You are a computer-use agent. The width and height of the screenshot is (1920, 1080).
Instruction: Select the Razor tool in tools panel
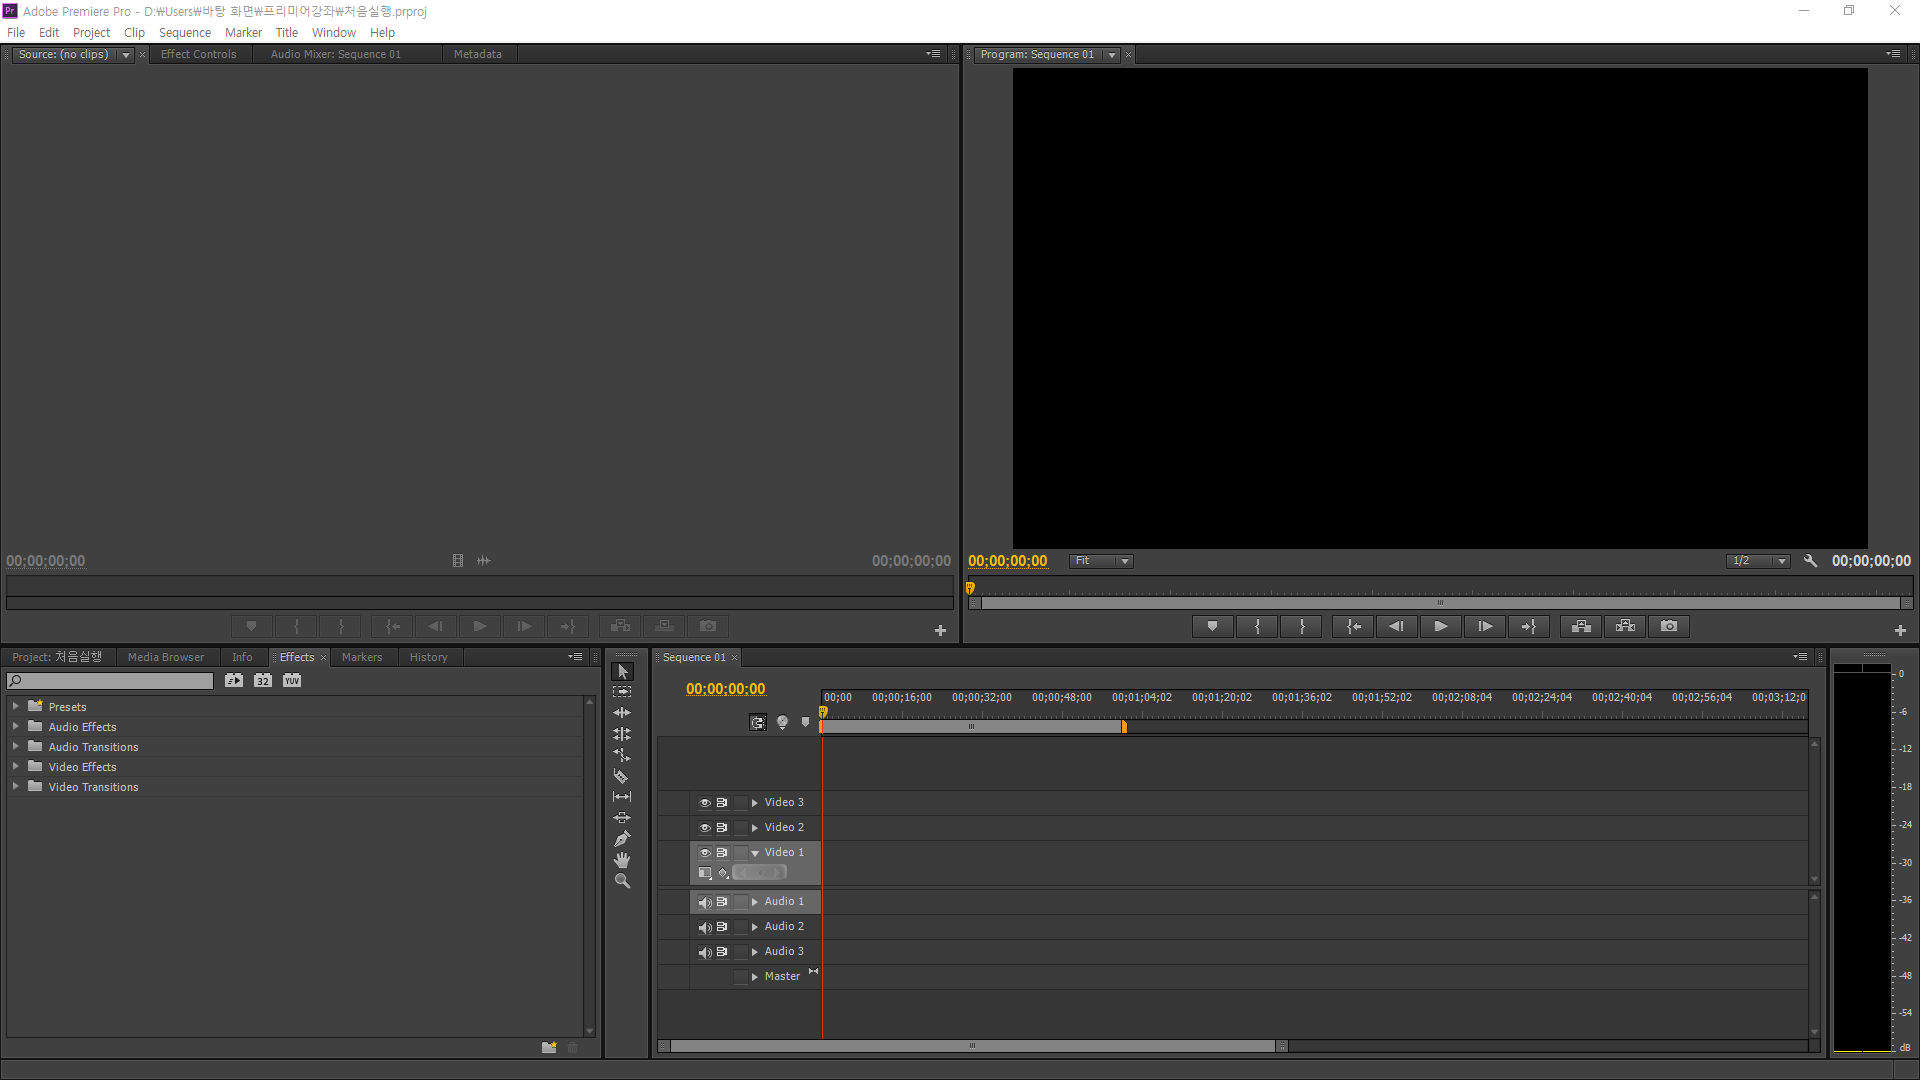(x=621, y=776)
